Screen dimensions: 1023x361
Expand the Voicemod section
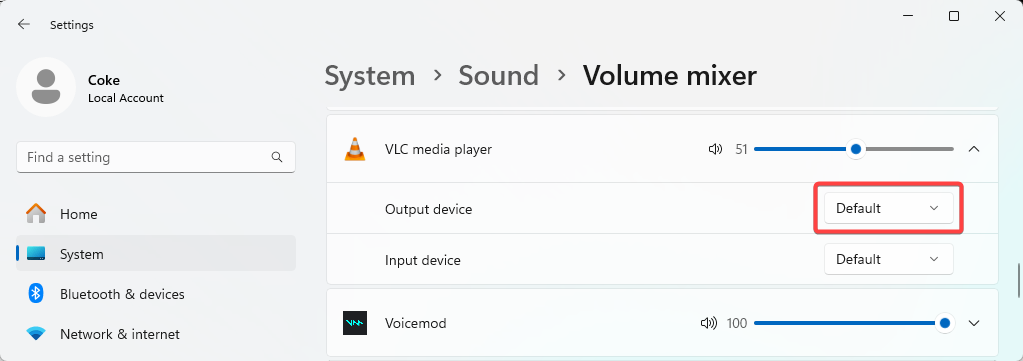point(974,323)
